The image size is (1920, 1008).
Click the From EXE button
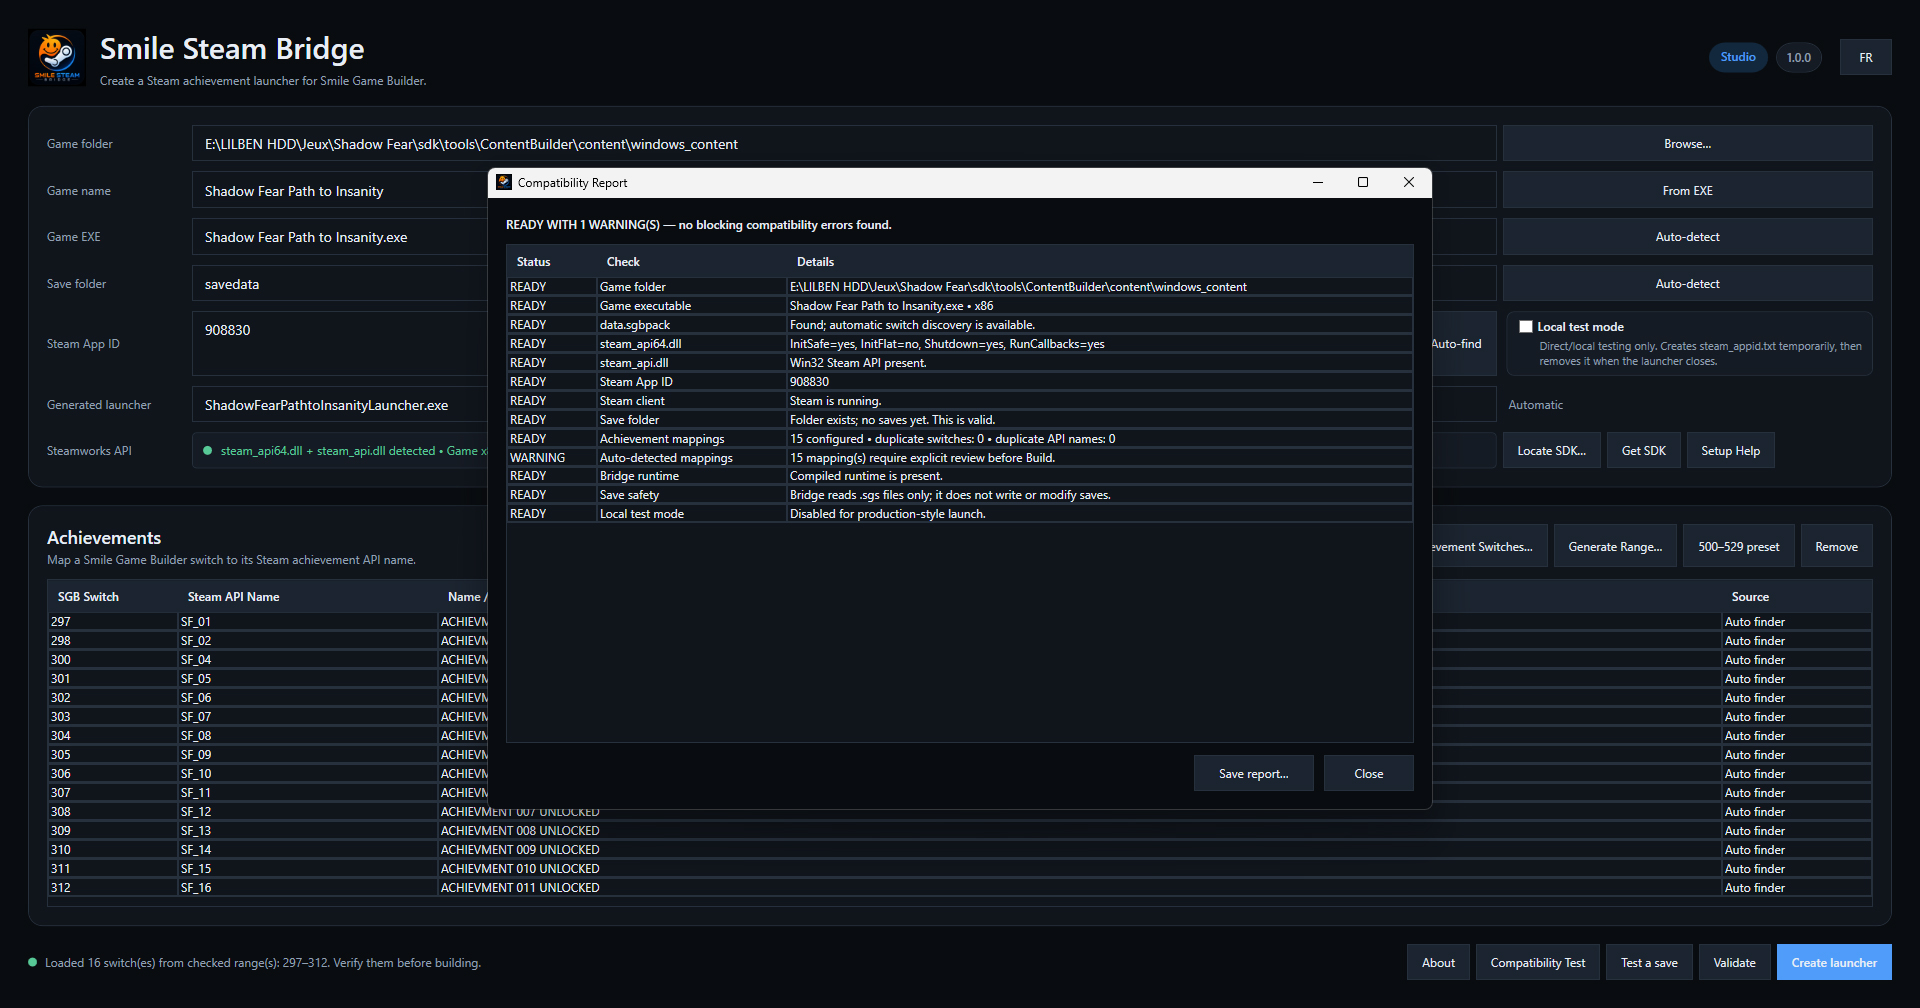pos(1688,190)
